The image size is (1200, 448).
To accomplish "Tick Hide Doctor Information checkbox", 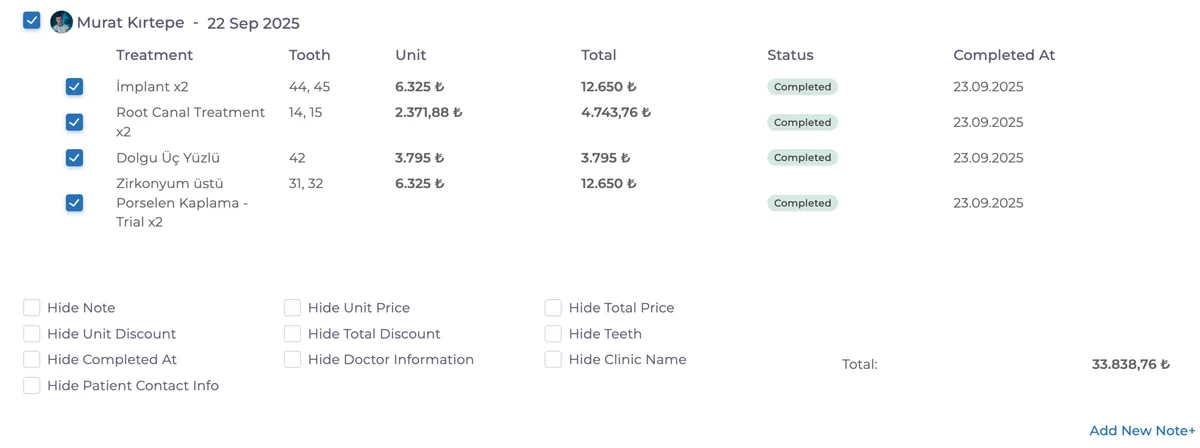I will pyautogui.click(x=292, y=359).
